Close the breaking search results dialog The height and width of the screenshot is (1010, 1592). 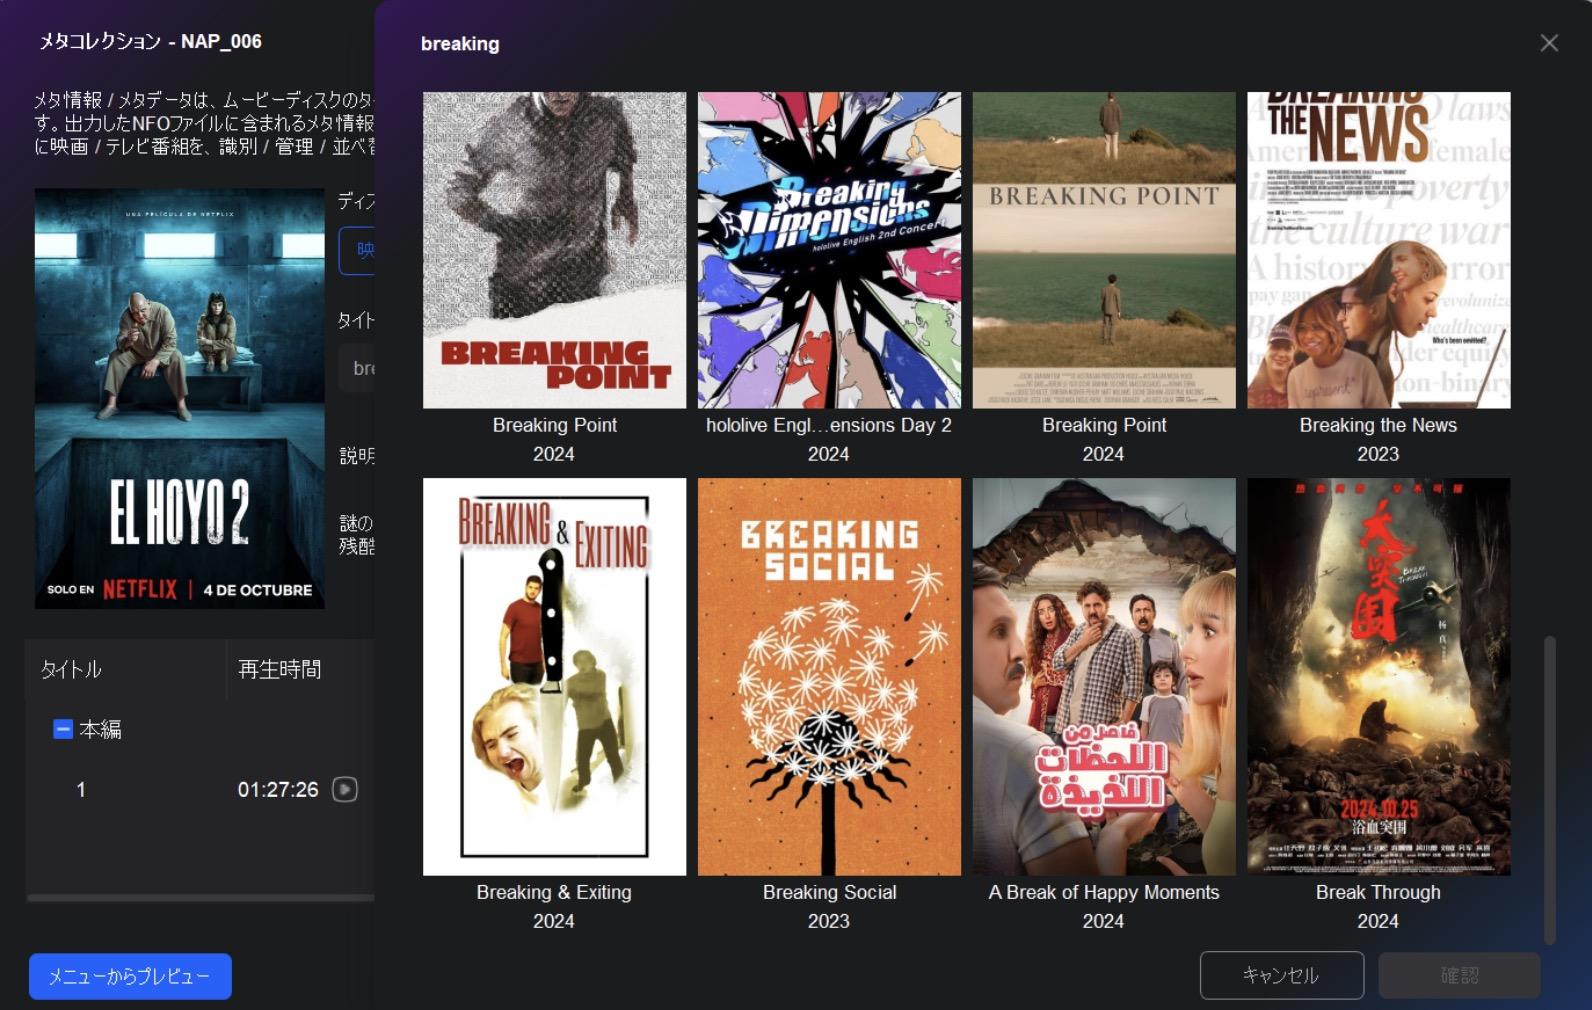[x=1549, y=43]
